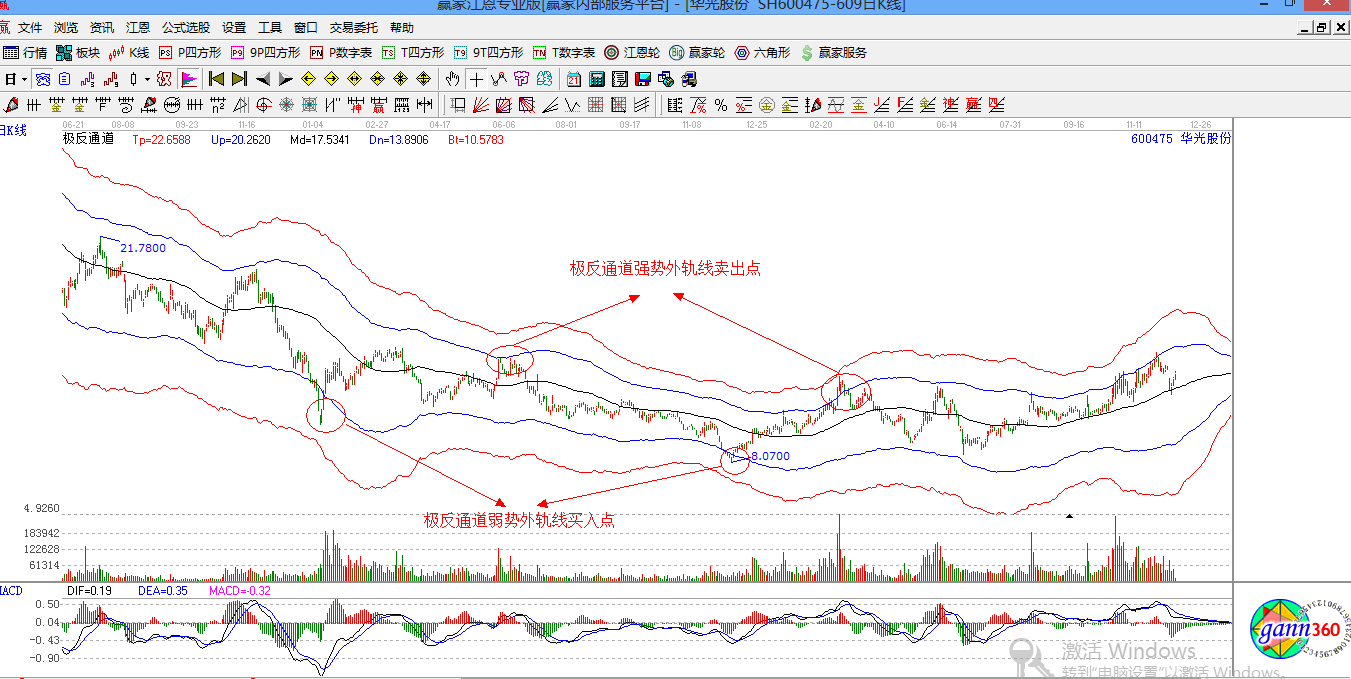Toggle the highlighted chart overlay button
This screenshot has height=679, width=1351.
tap(42, 79)
